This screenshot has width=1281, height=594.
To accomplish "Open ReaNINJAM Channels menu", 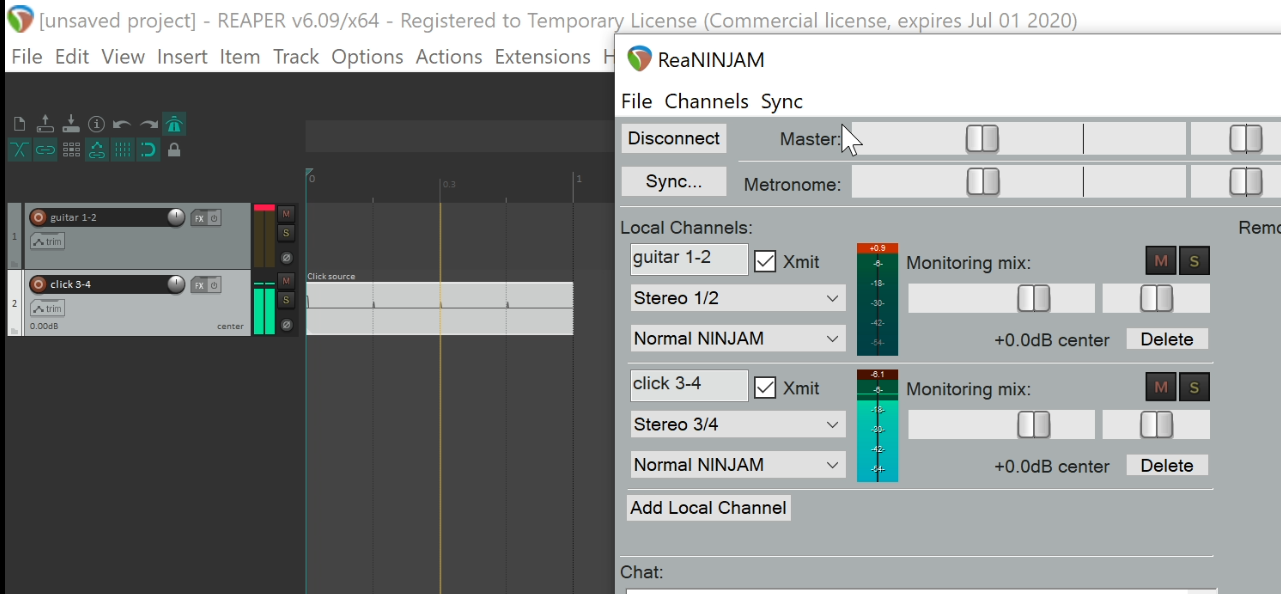I will click(706, 101).
